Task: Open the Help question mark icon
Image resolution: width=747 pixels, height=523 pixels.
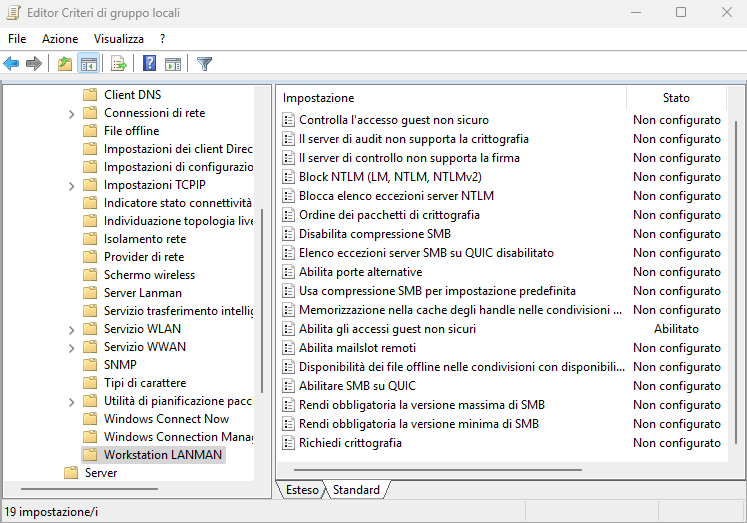Action: [x=150, y=63]
